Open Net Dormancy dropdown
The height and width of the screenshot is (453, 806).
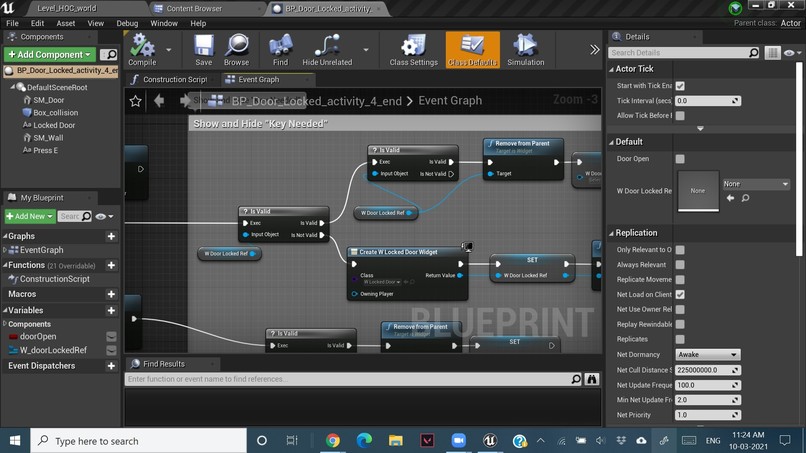[707, 355]
